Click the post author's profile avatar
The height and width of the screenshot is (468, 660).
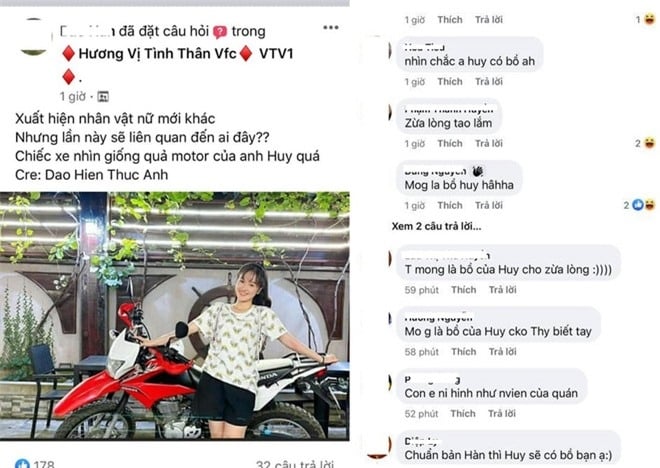pyautogui.click(x=35, y=37)
